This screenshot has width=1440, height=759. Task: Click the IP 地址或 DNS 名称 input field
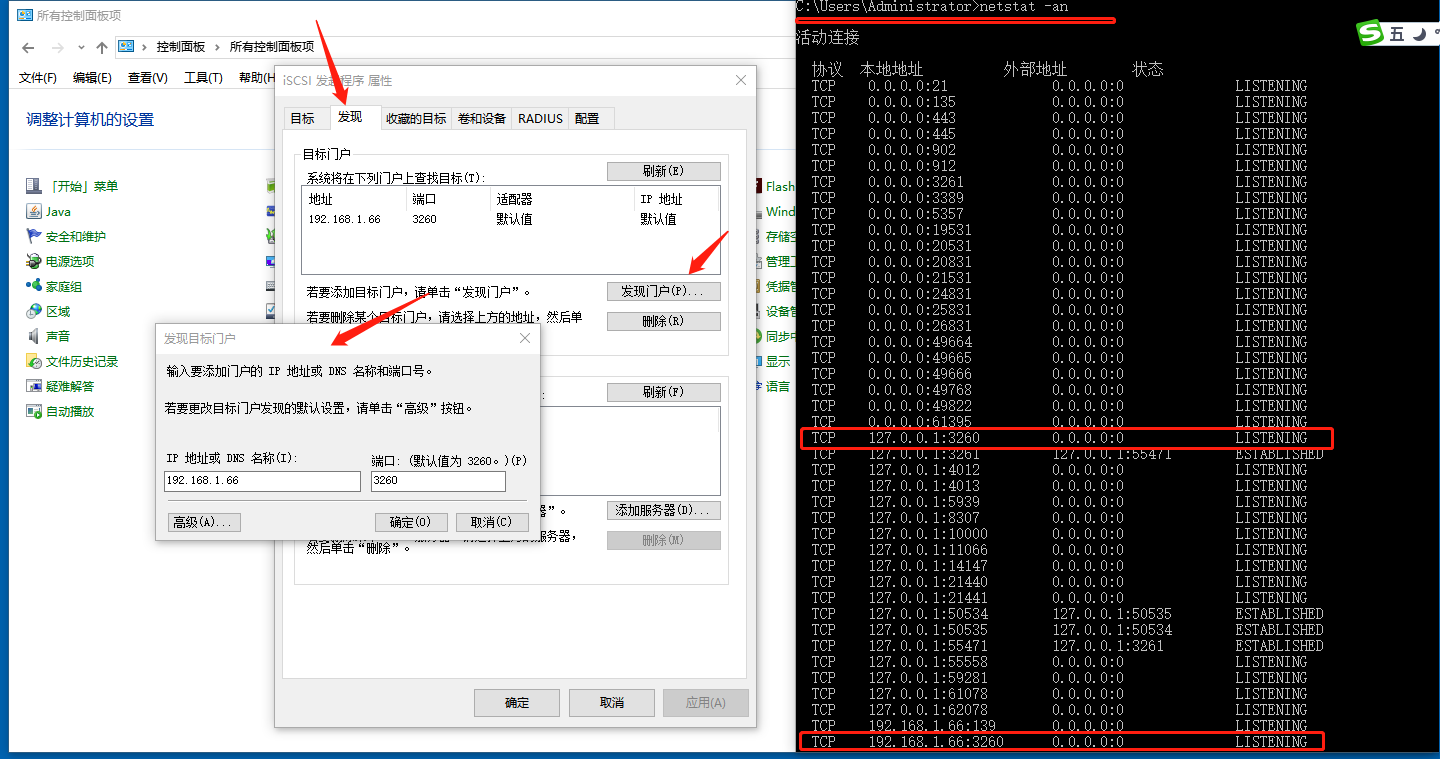[x=262, y=481]
